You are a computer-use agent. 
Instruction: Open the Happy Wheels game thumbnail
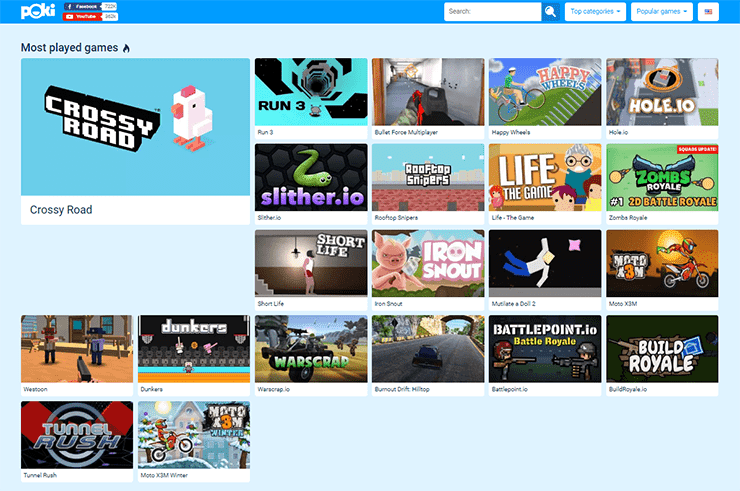coord(545,92)
